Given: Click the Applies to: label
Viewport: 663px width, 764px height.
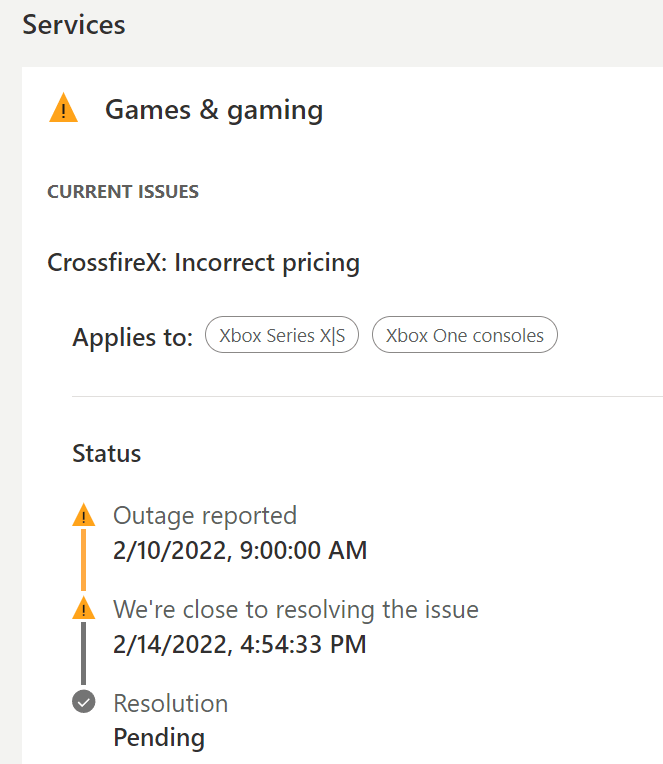Looking at the screenshot, I should (x=132, y=338).
